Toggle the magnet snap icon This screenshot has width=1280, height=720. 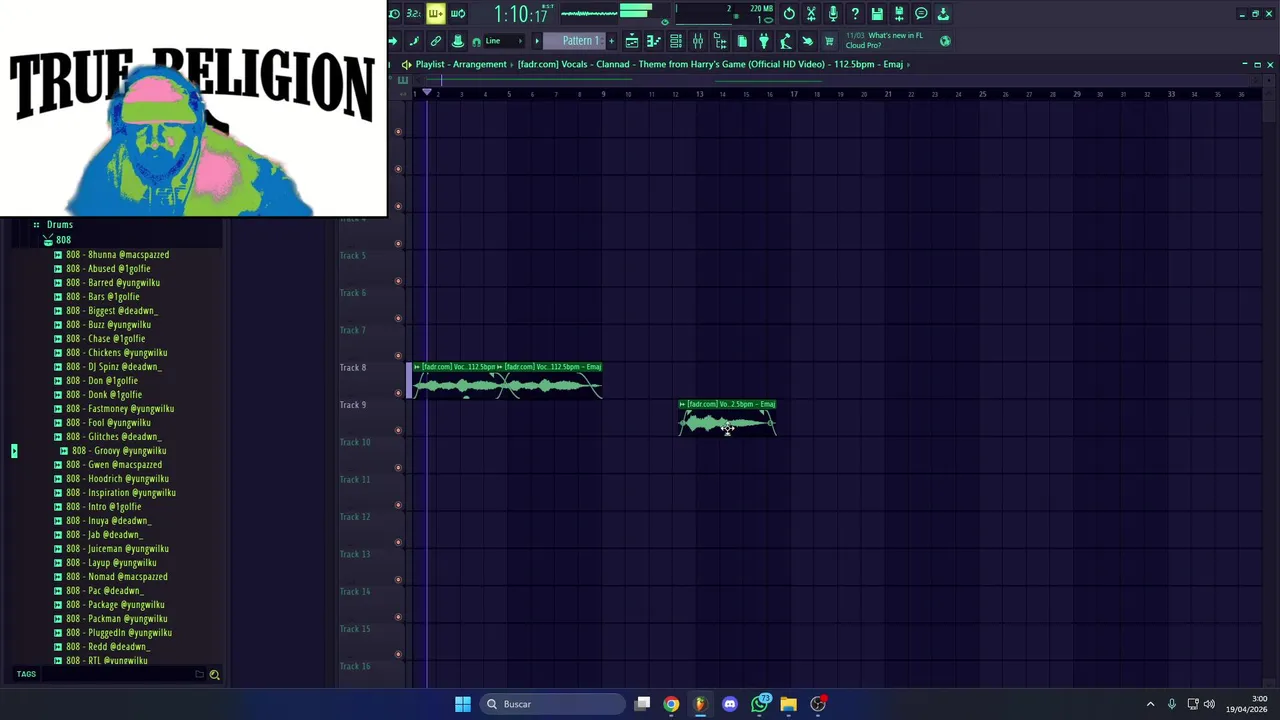(476, 41)
